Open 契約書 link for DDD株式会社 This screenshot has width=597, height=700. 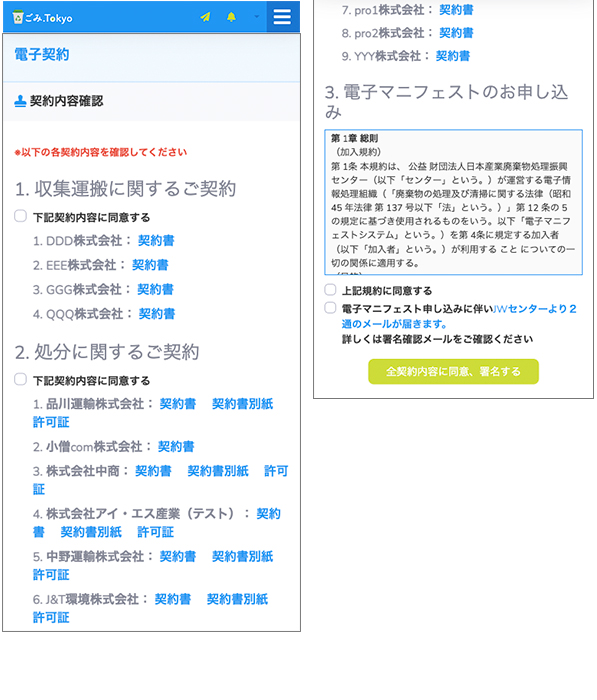click(x=156, y=241)
